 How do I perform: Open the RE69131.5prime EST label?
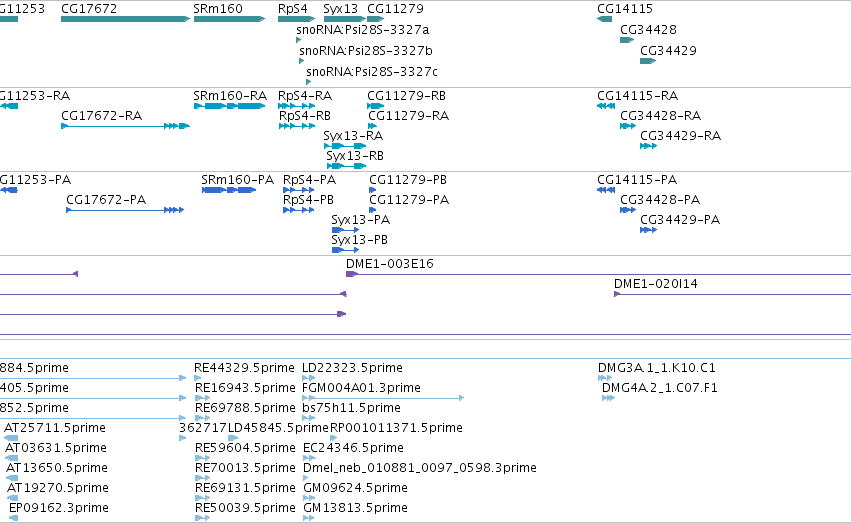(x=245, y=488)
